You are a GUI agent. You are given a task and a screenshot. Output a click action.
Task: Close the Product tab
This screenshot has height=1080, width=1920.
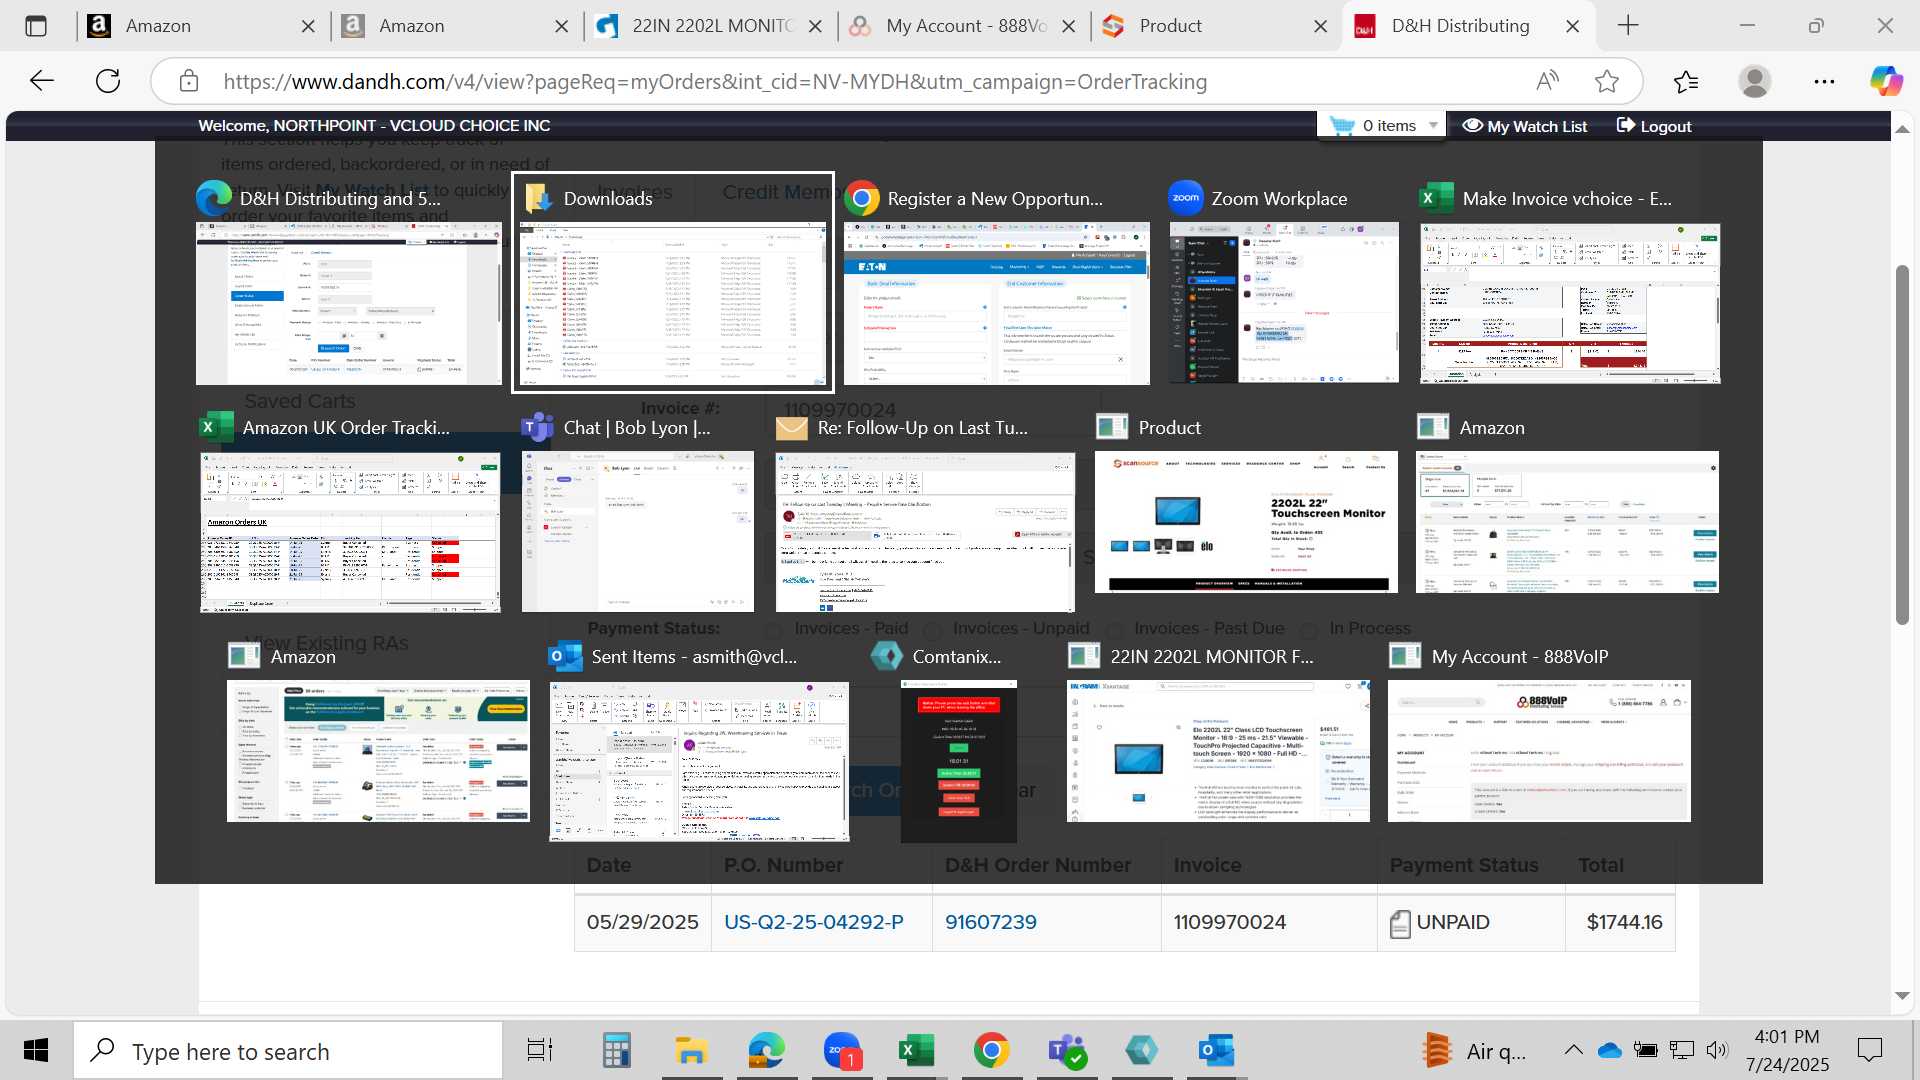tap(1321, 26)
